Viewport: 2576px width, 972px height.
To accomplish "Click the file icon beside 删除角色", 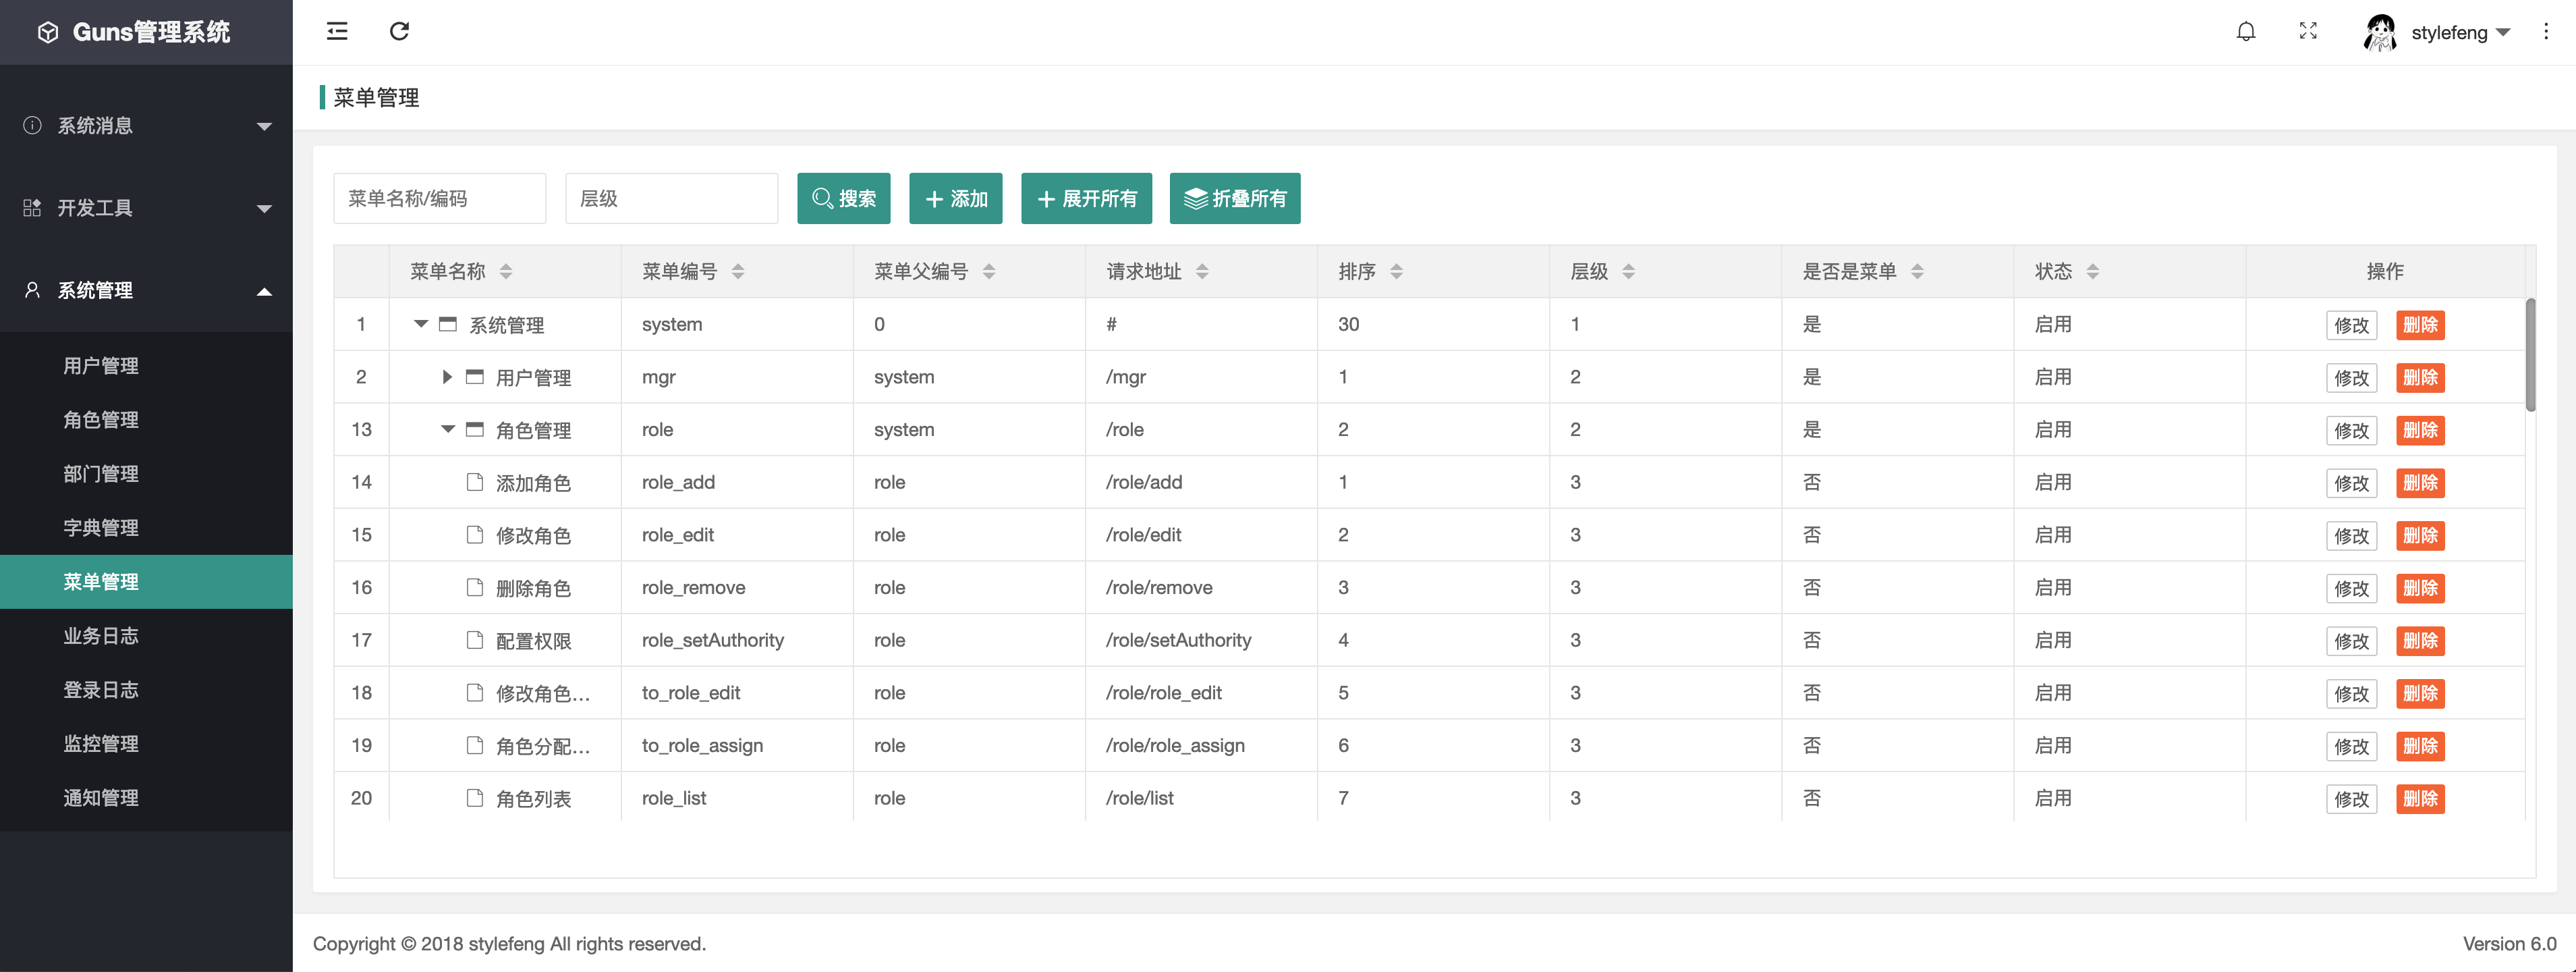I will pyautogui.click(x=475, y=587).
